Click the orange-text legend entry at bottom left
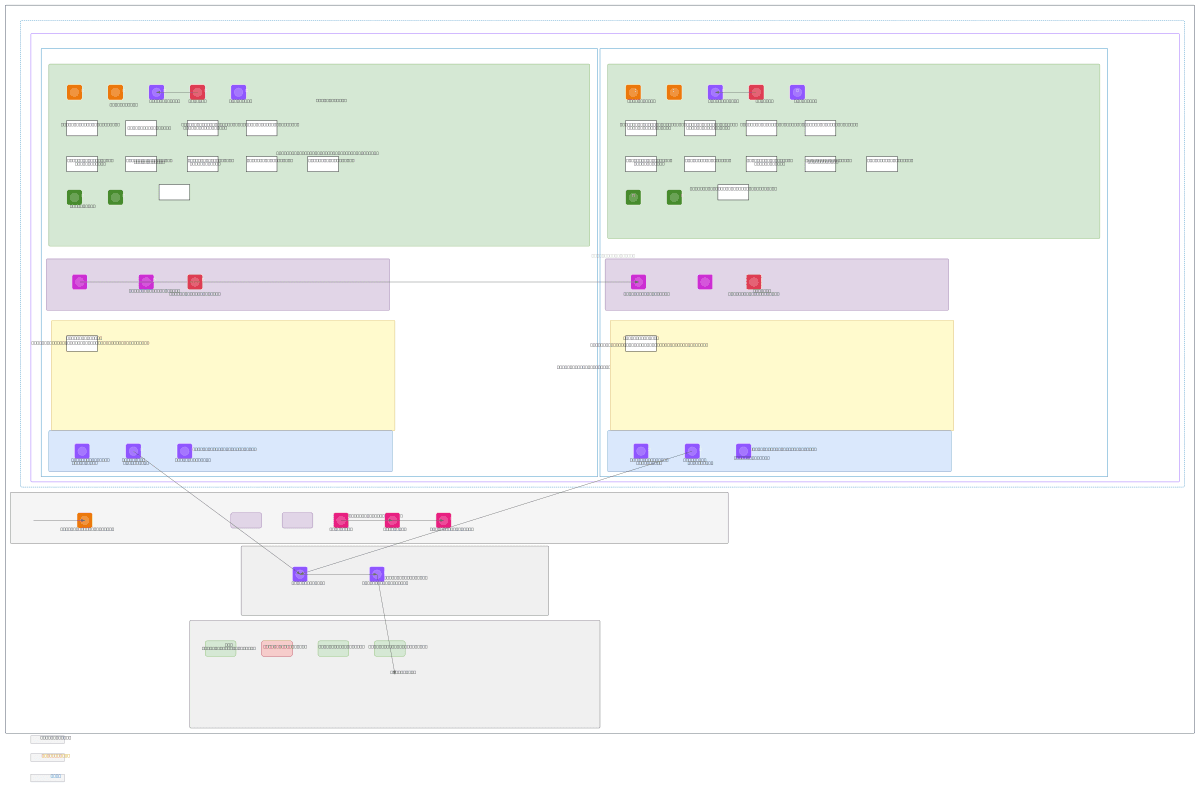This screenshot has width=1200, height=787. pyautogui.click(x=47, y=757)
